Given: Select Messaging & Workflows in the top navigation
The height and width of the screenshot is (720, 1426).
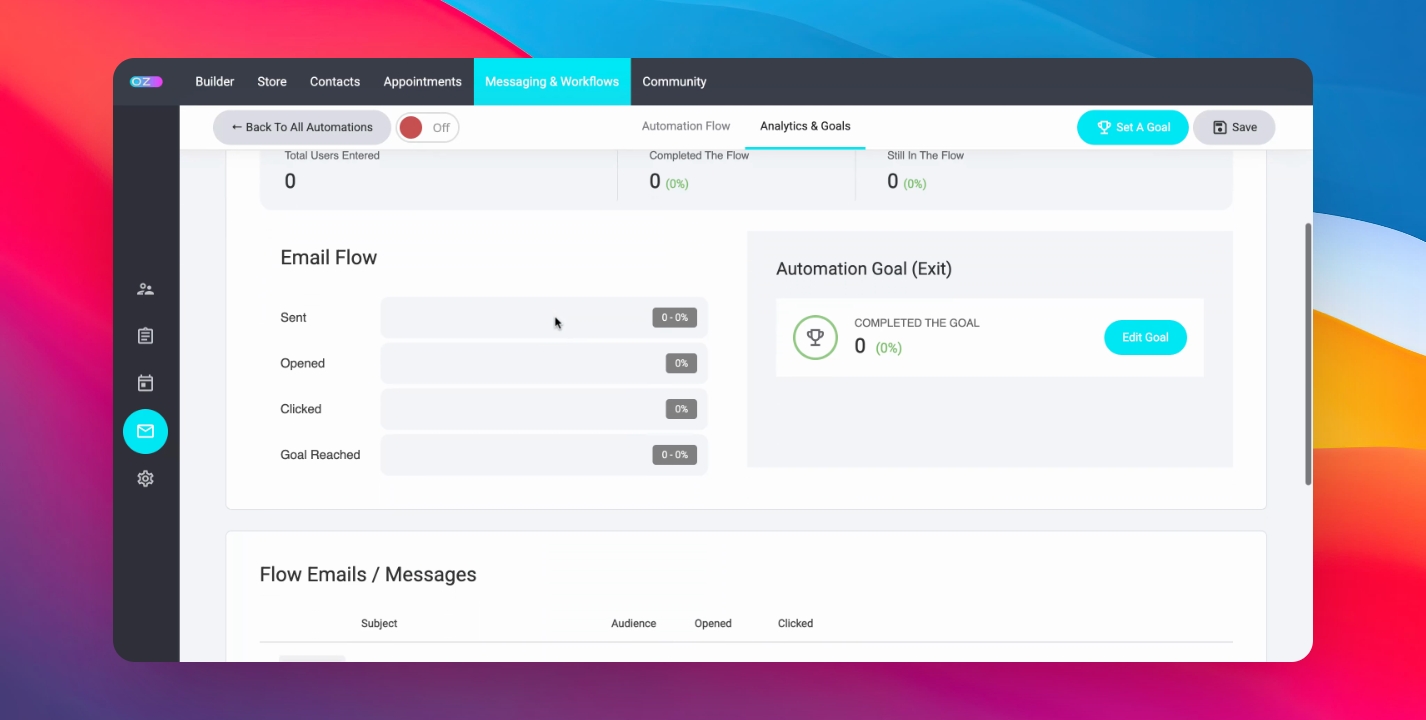Looking at the screenshot, I should tap(552, 82).
